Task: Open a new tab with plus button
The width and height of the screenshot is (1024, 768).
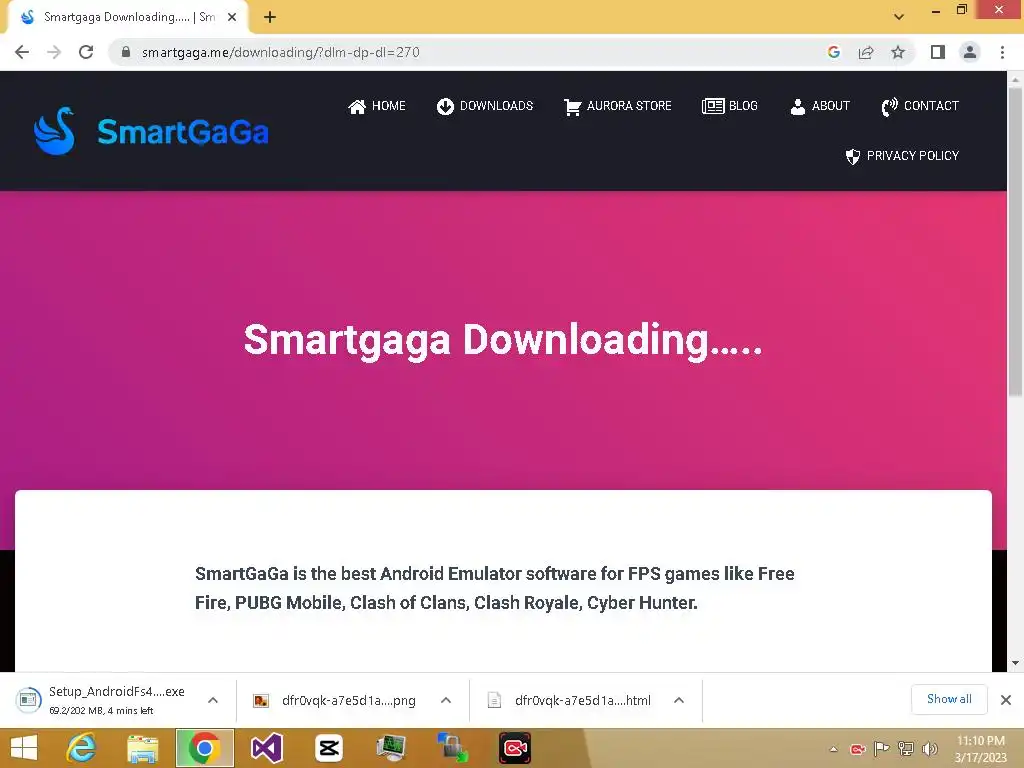Action: point(270,18)
